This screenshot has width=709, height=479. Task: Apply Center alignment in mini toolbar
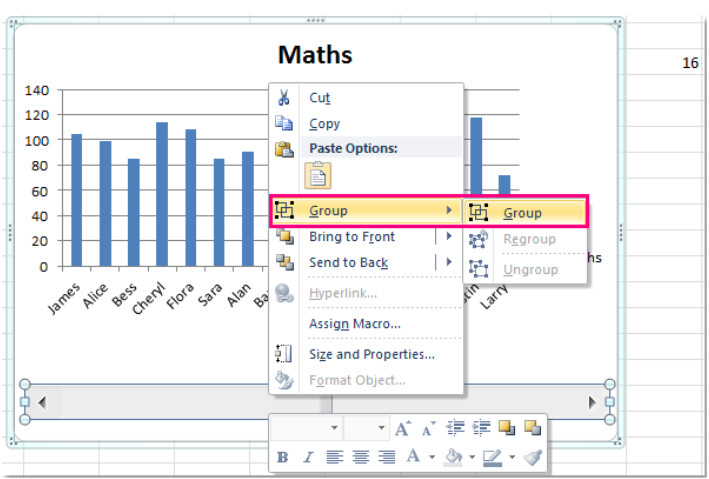point(360,457)
